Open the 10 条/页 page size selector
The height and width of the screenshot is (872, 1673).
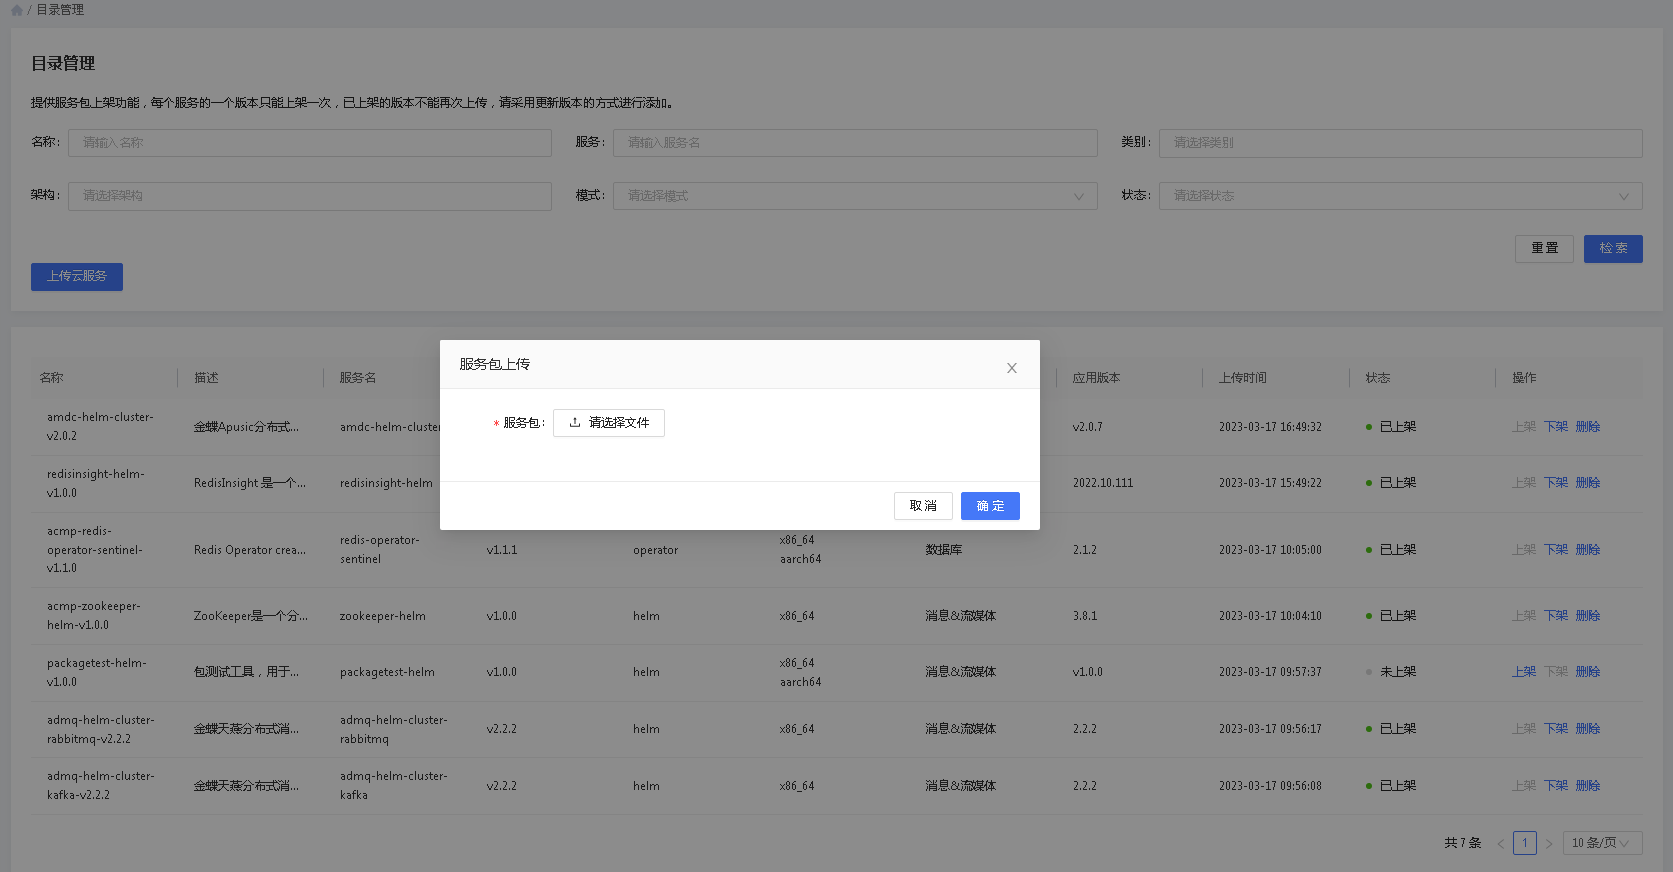point(1602,843)
